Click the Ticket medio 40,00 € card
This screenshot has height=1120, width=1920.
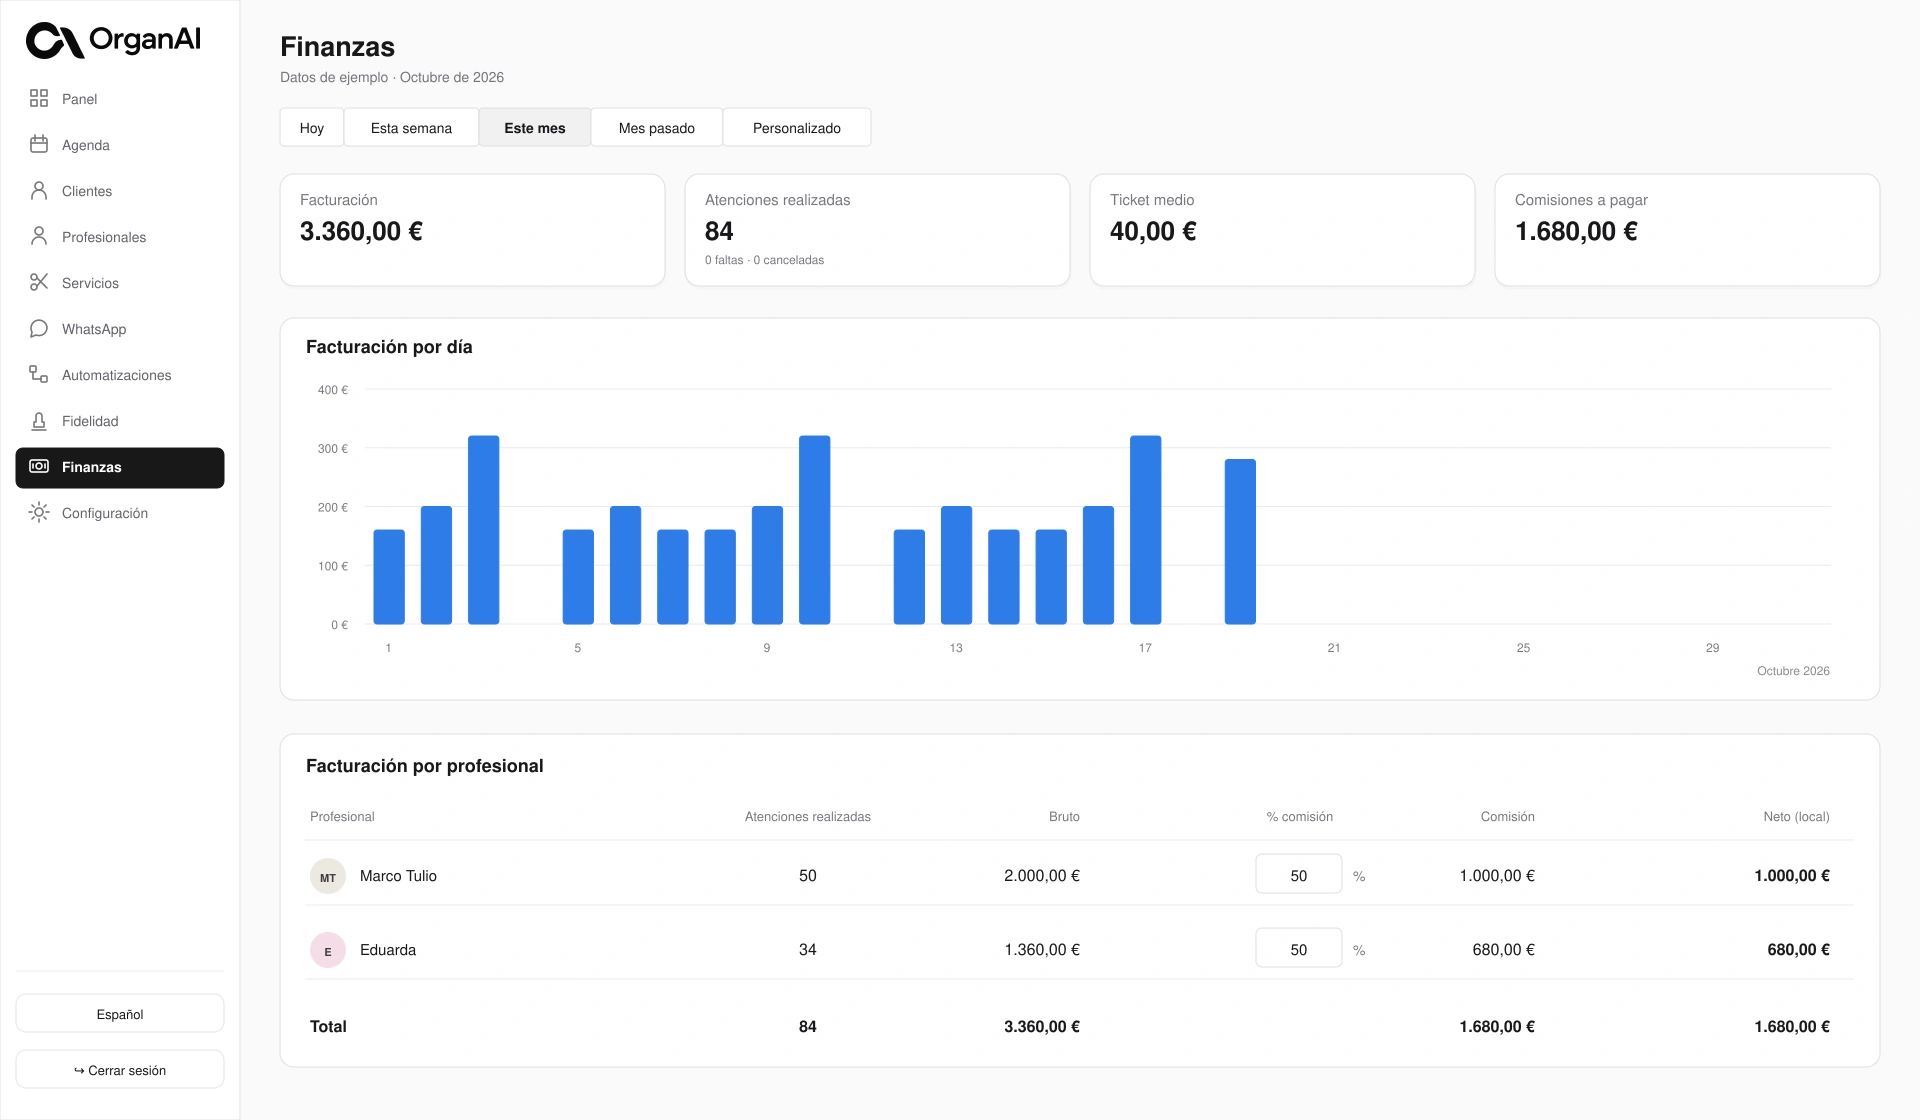(x=1282, y=230)
